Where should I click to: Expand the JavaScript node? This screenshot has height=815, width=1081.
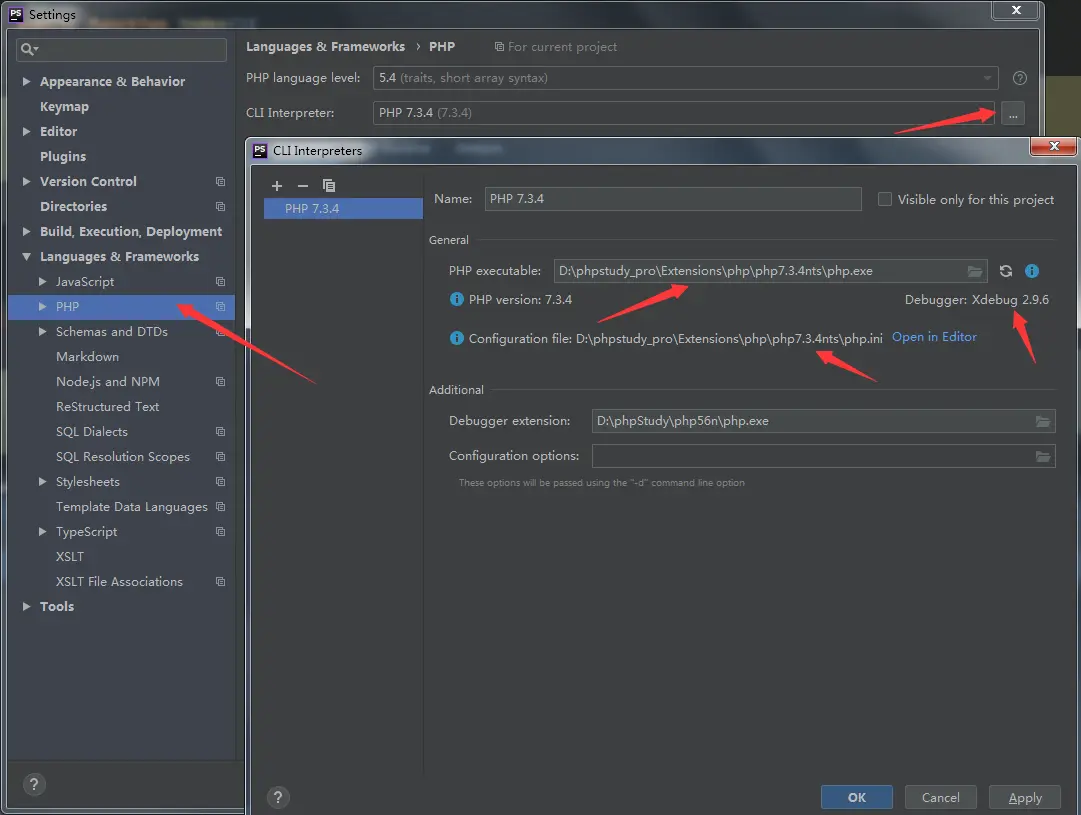click(x=43, y=281)
